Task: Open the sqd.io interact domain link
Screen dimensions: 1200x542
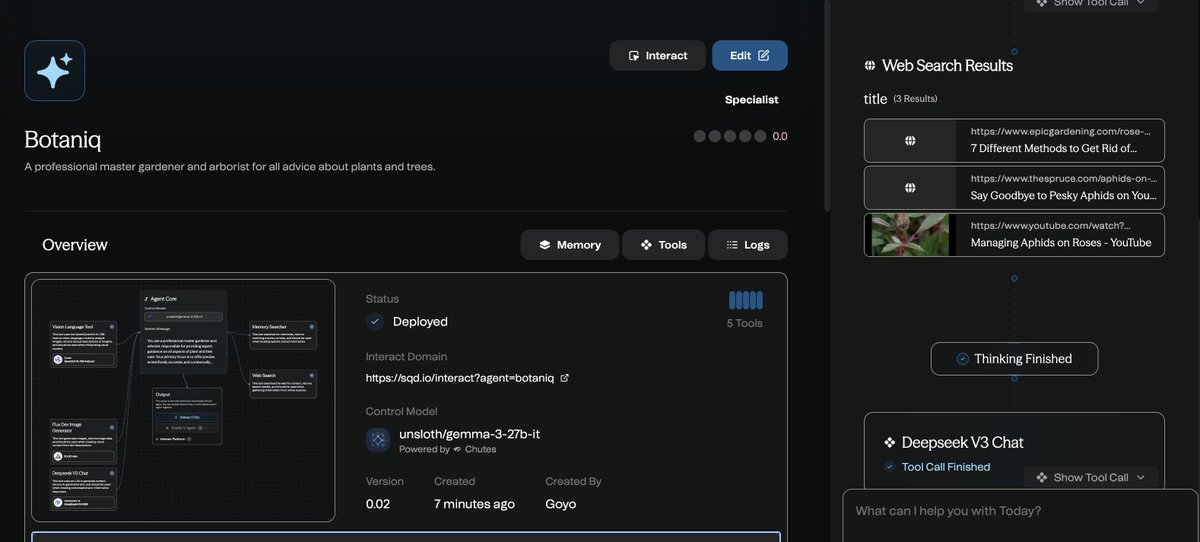Action: [x=460, y=379]
